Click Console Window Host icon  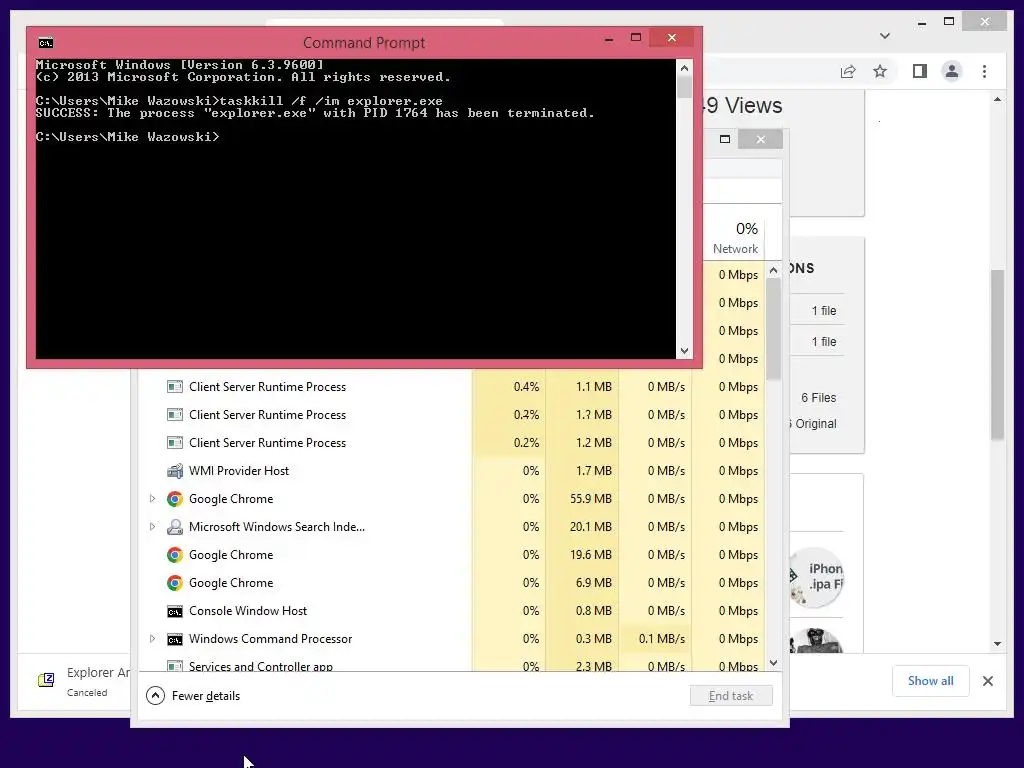(x=174, y=611)
